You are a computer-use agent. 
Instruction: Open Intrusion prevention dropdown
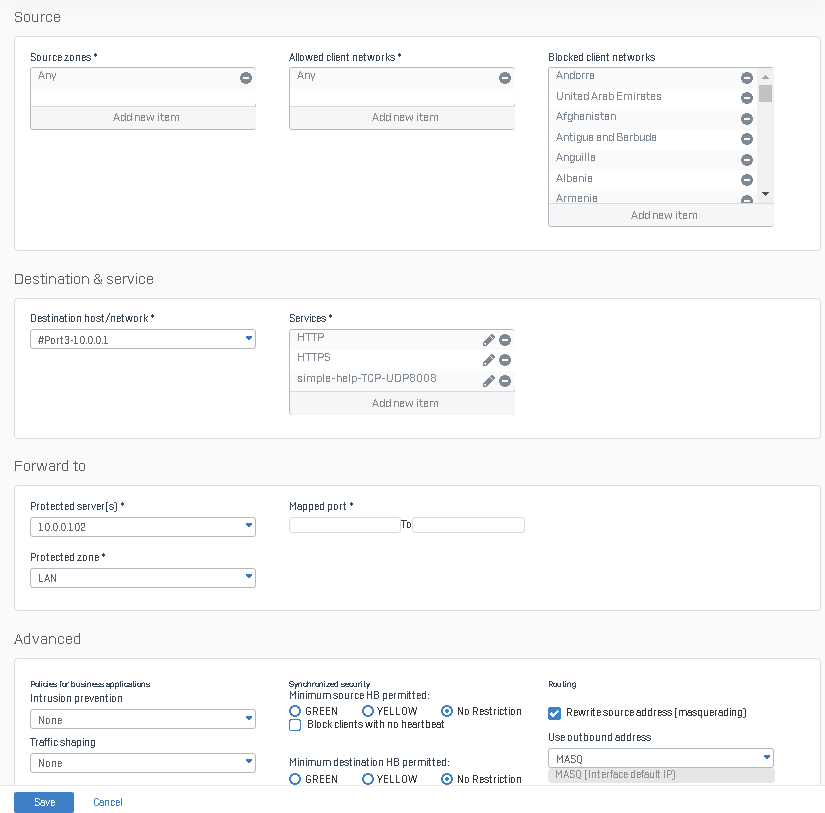click(143, 720)
